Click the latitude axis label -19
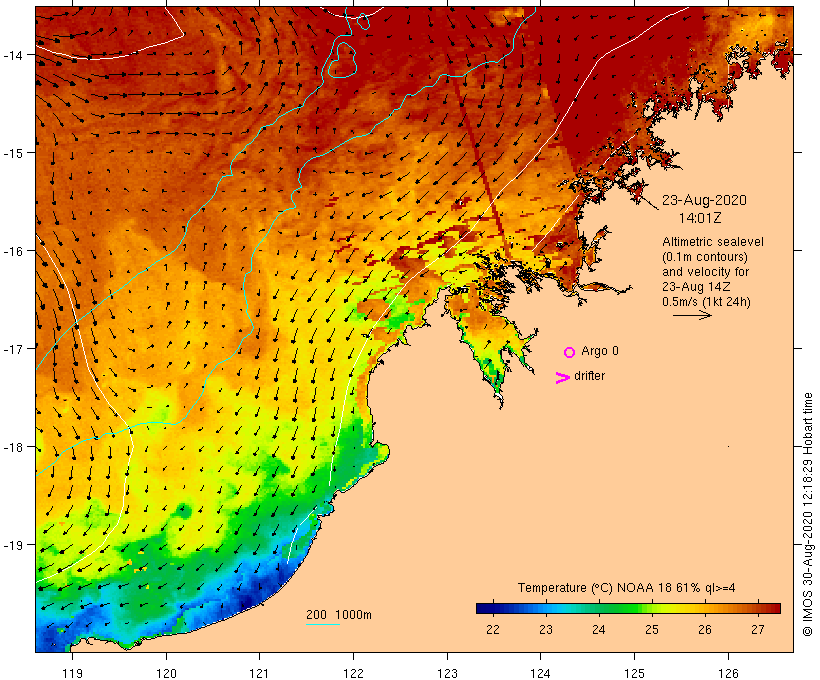Viewport: 820px width, 680px height. click(x=12, y=545)
